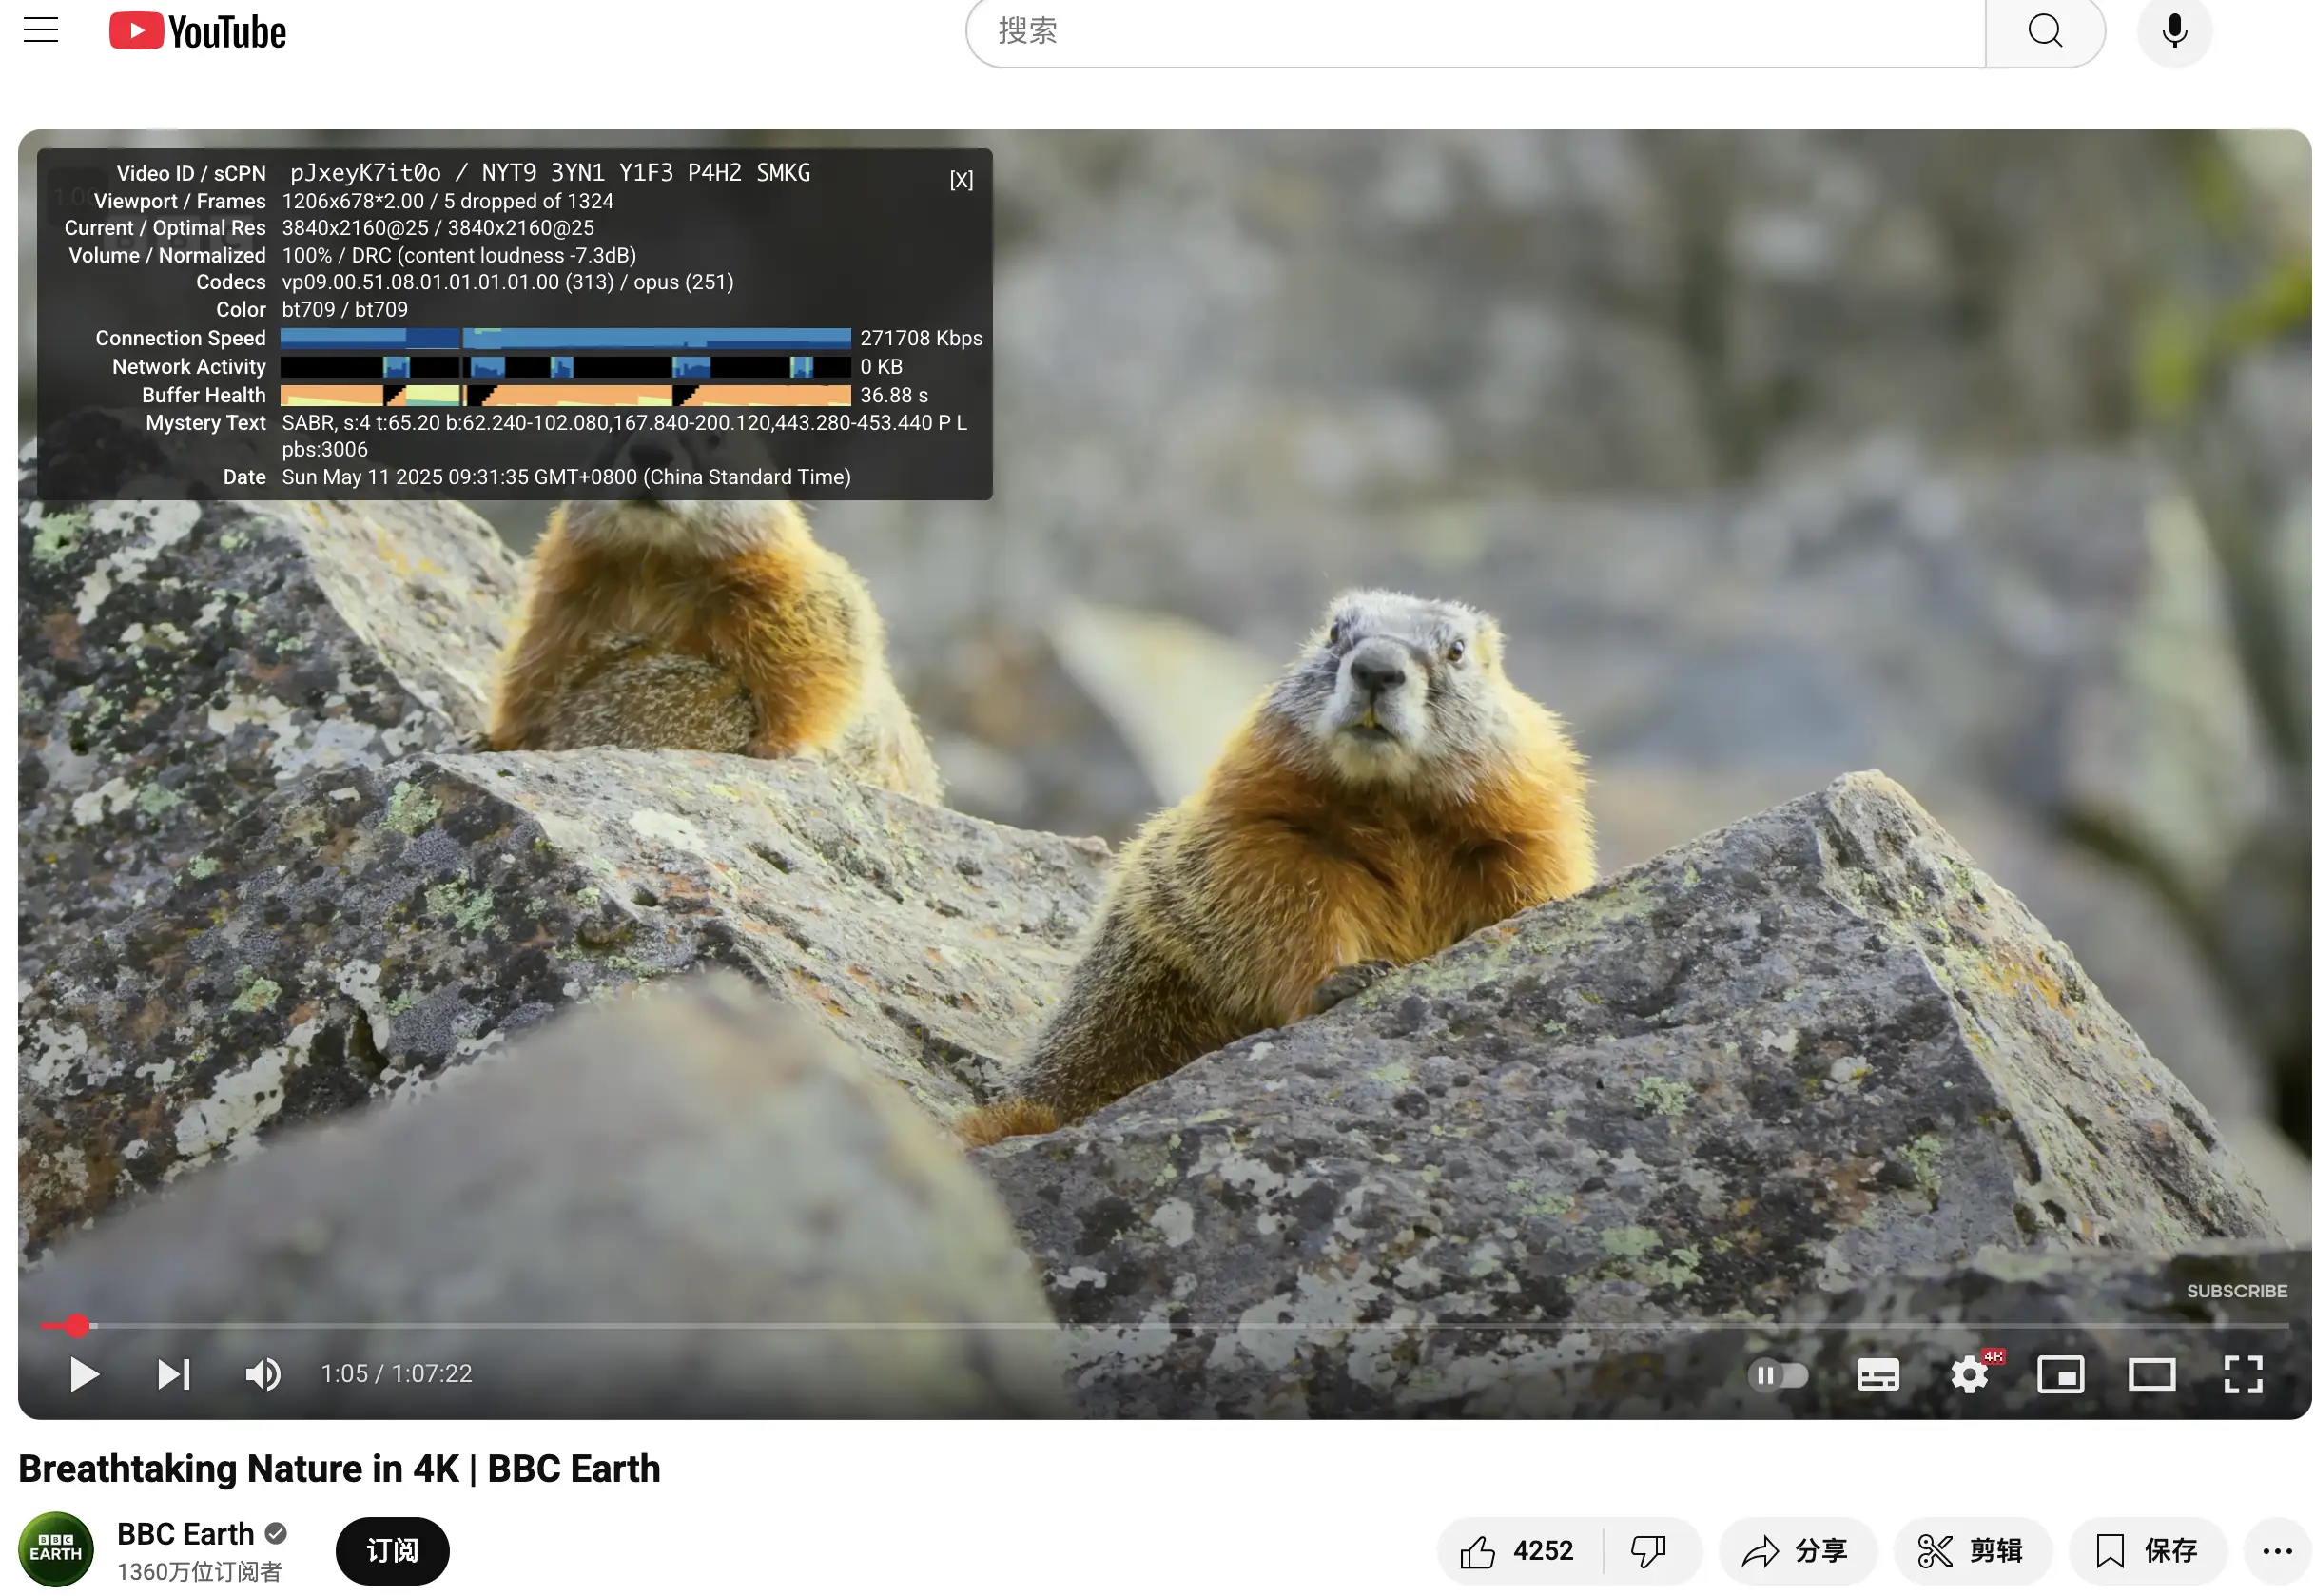Like the video with 4252 likes
2315x1596 pixels.
[1517, 1551]
